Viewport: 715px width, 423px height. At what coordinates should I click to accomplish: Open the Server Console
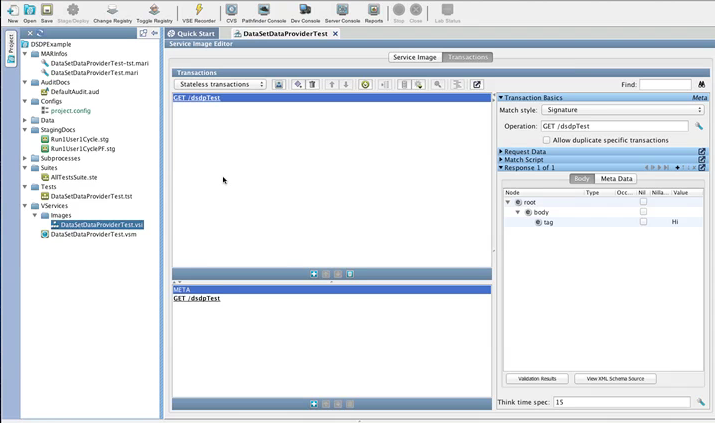click(342, 12)
